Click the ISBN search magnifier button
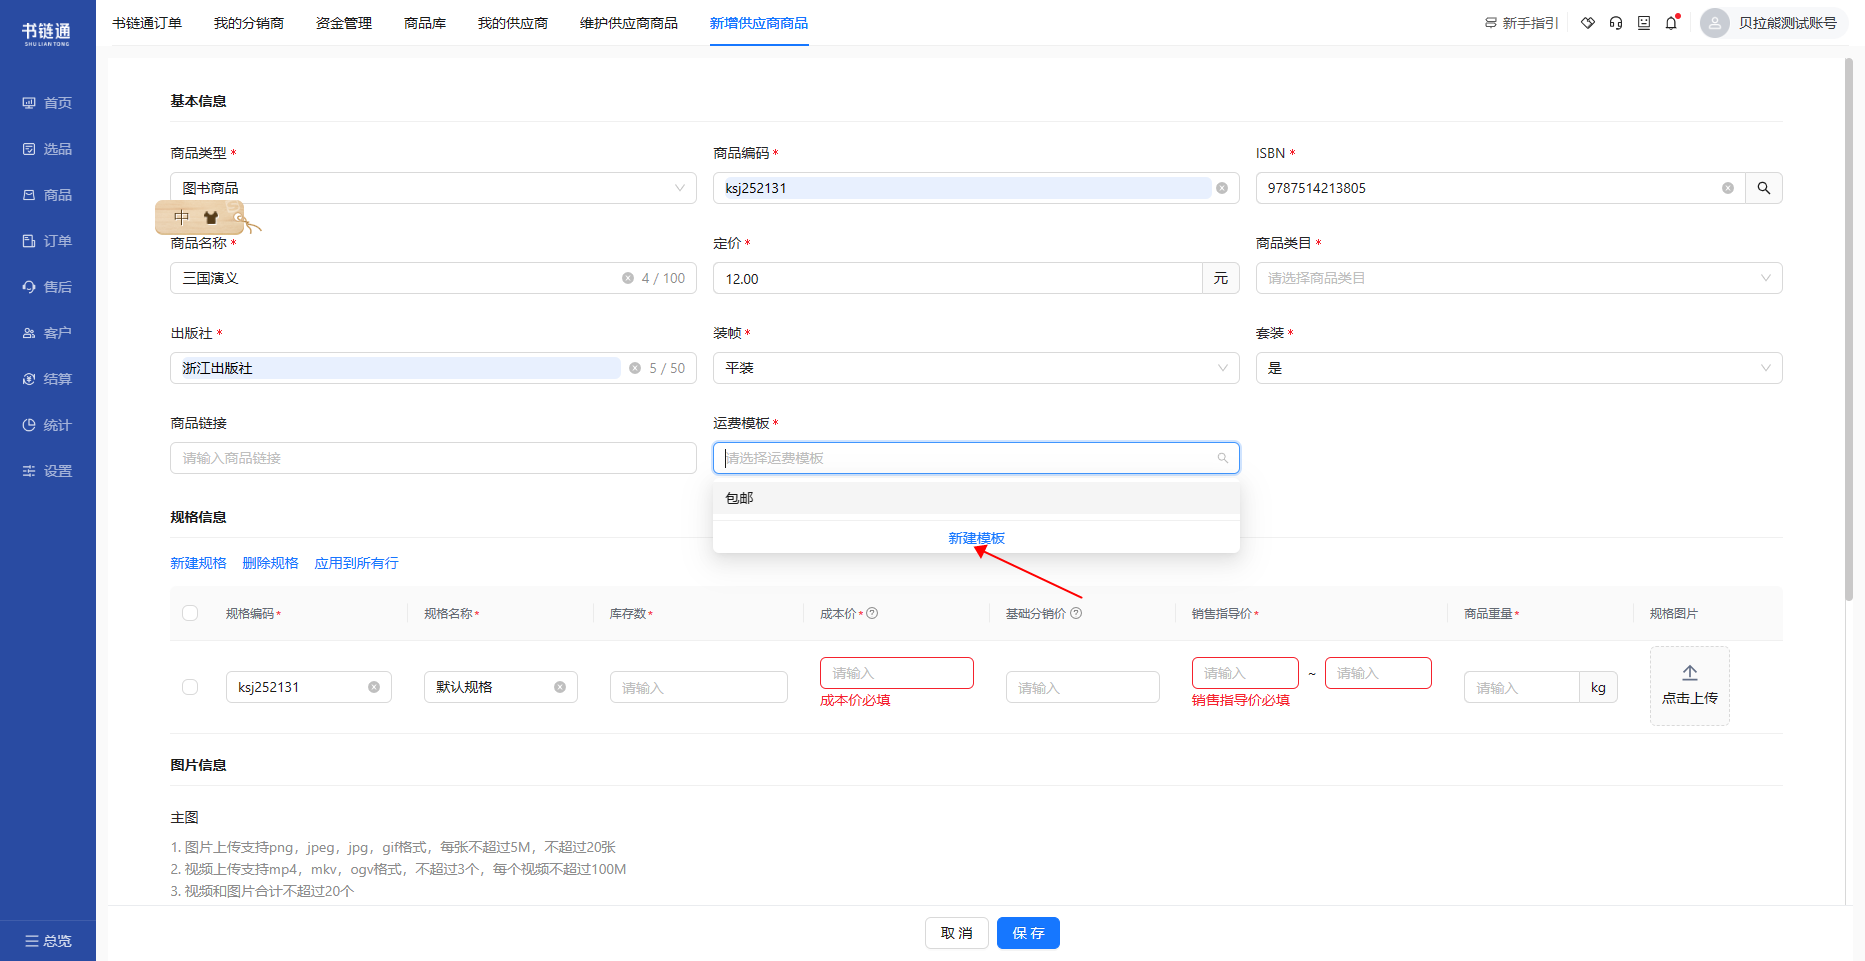 tap(1764, 188)
